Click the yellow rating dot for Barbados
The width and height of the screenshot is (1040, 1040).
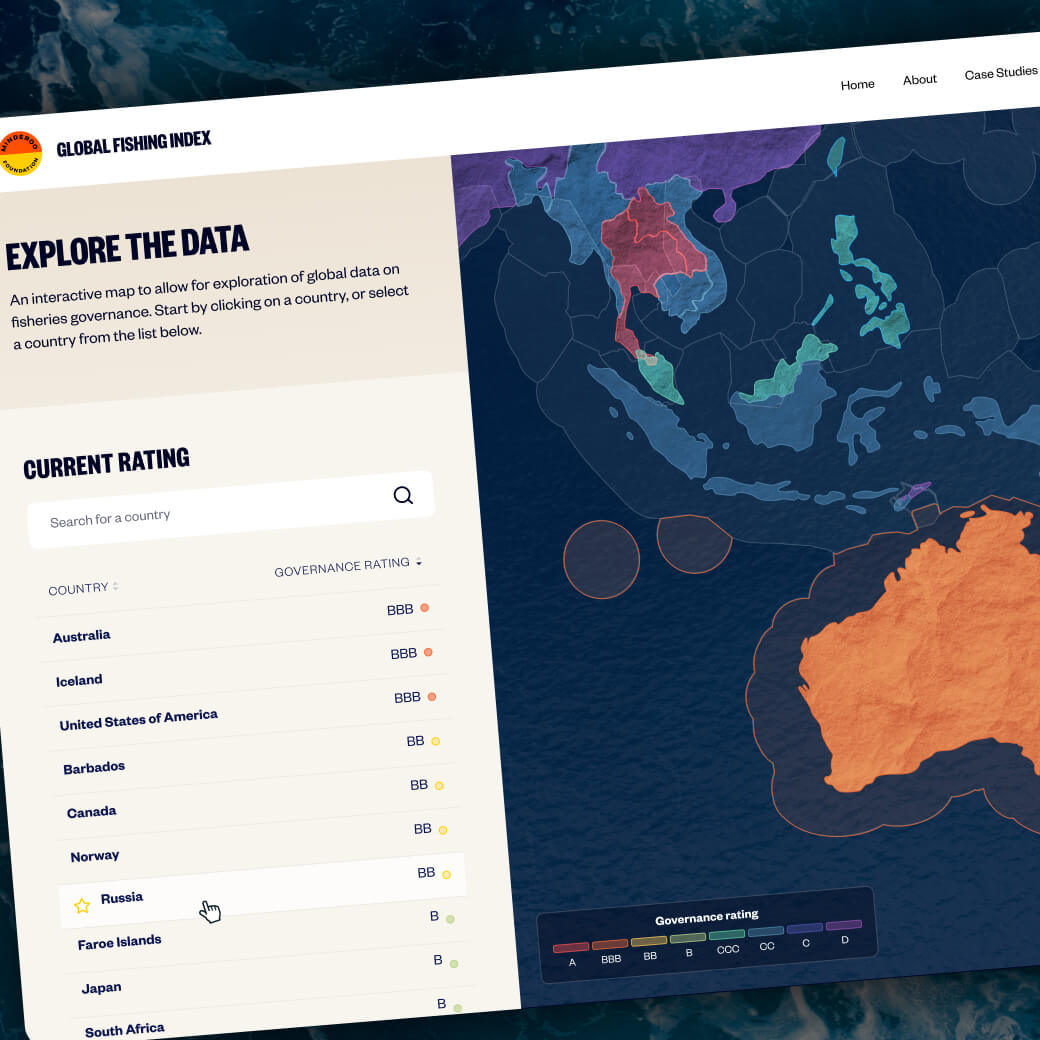(436, 741)
